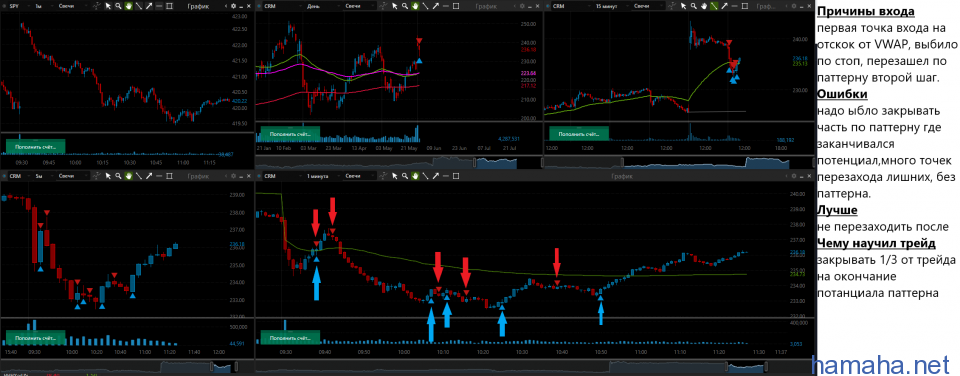Click the График title of CRM 1-minute chart
The width and height of the screenshot is (960, 376).
coord(621,176)
